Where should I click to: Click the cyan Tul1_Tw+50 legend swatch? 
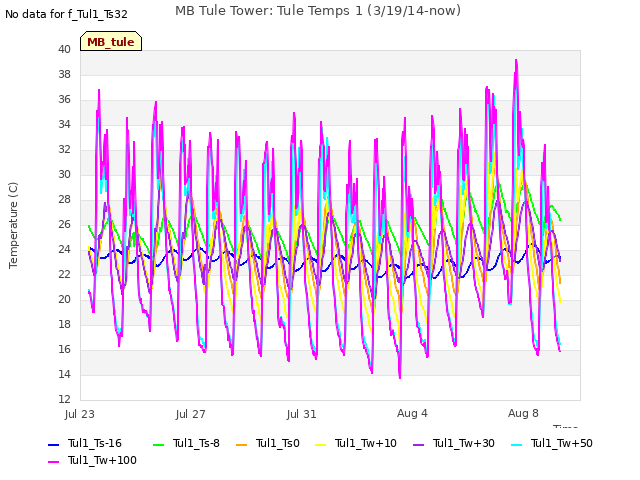coord(517,444)
